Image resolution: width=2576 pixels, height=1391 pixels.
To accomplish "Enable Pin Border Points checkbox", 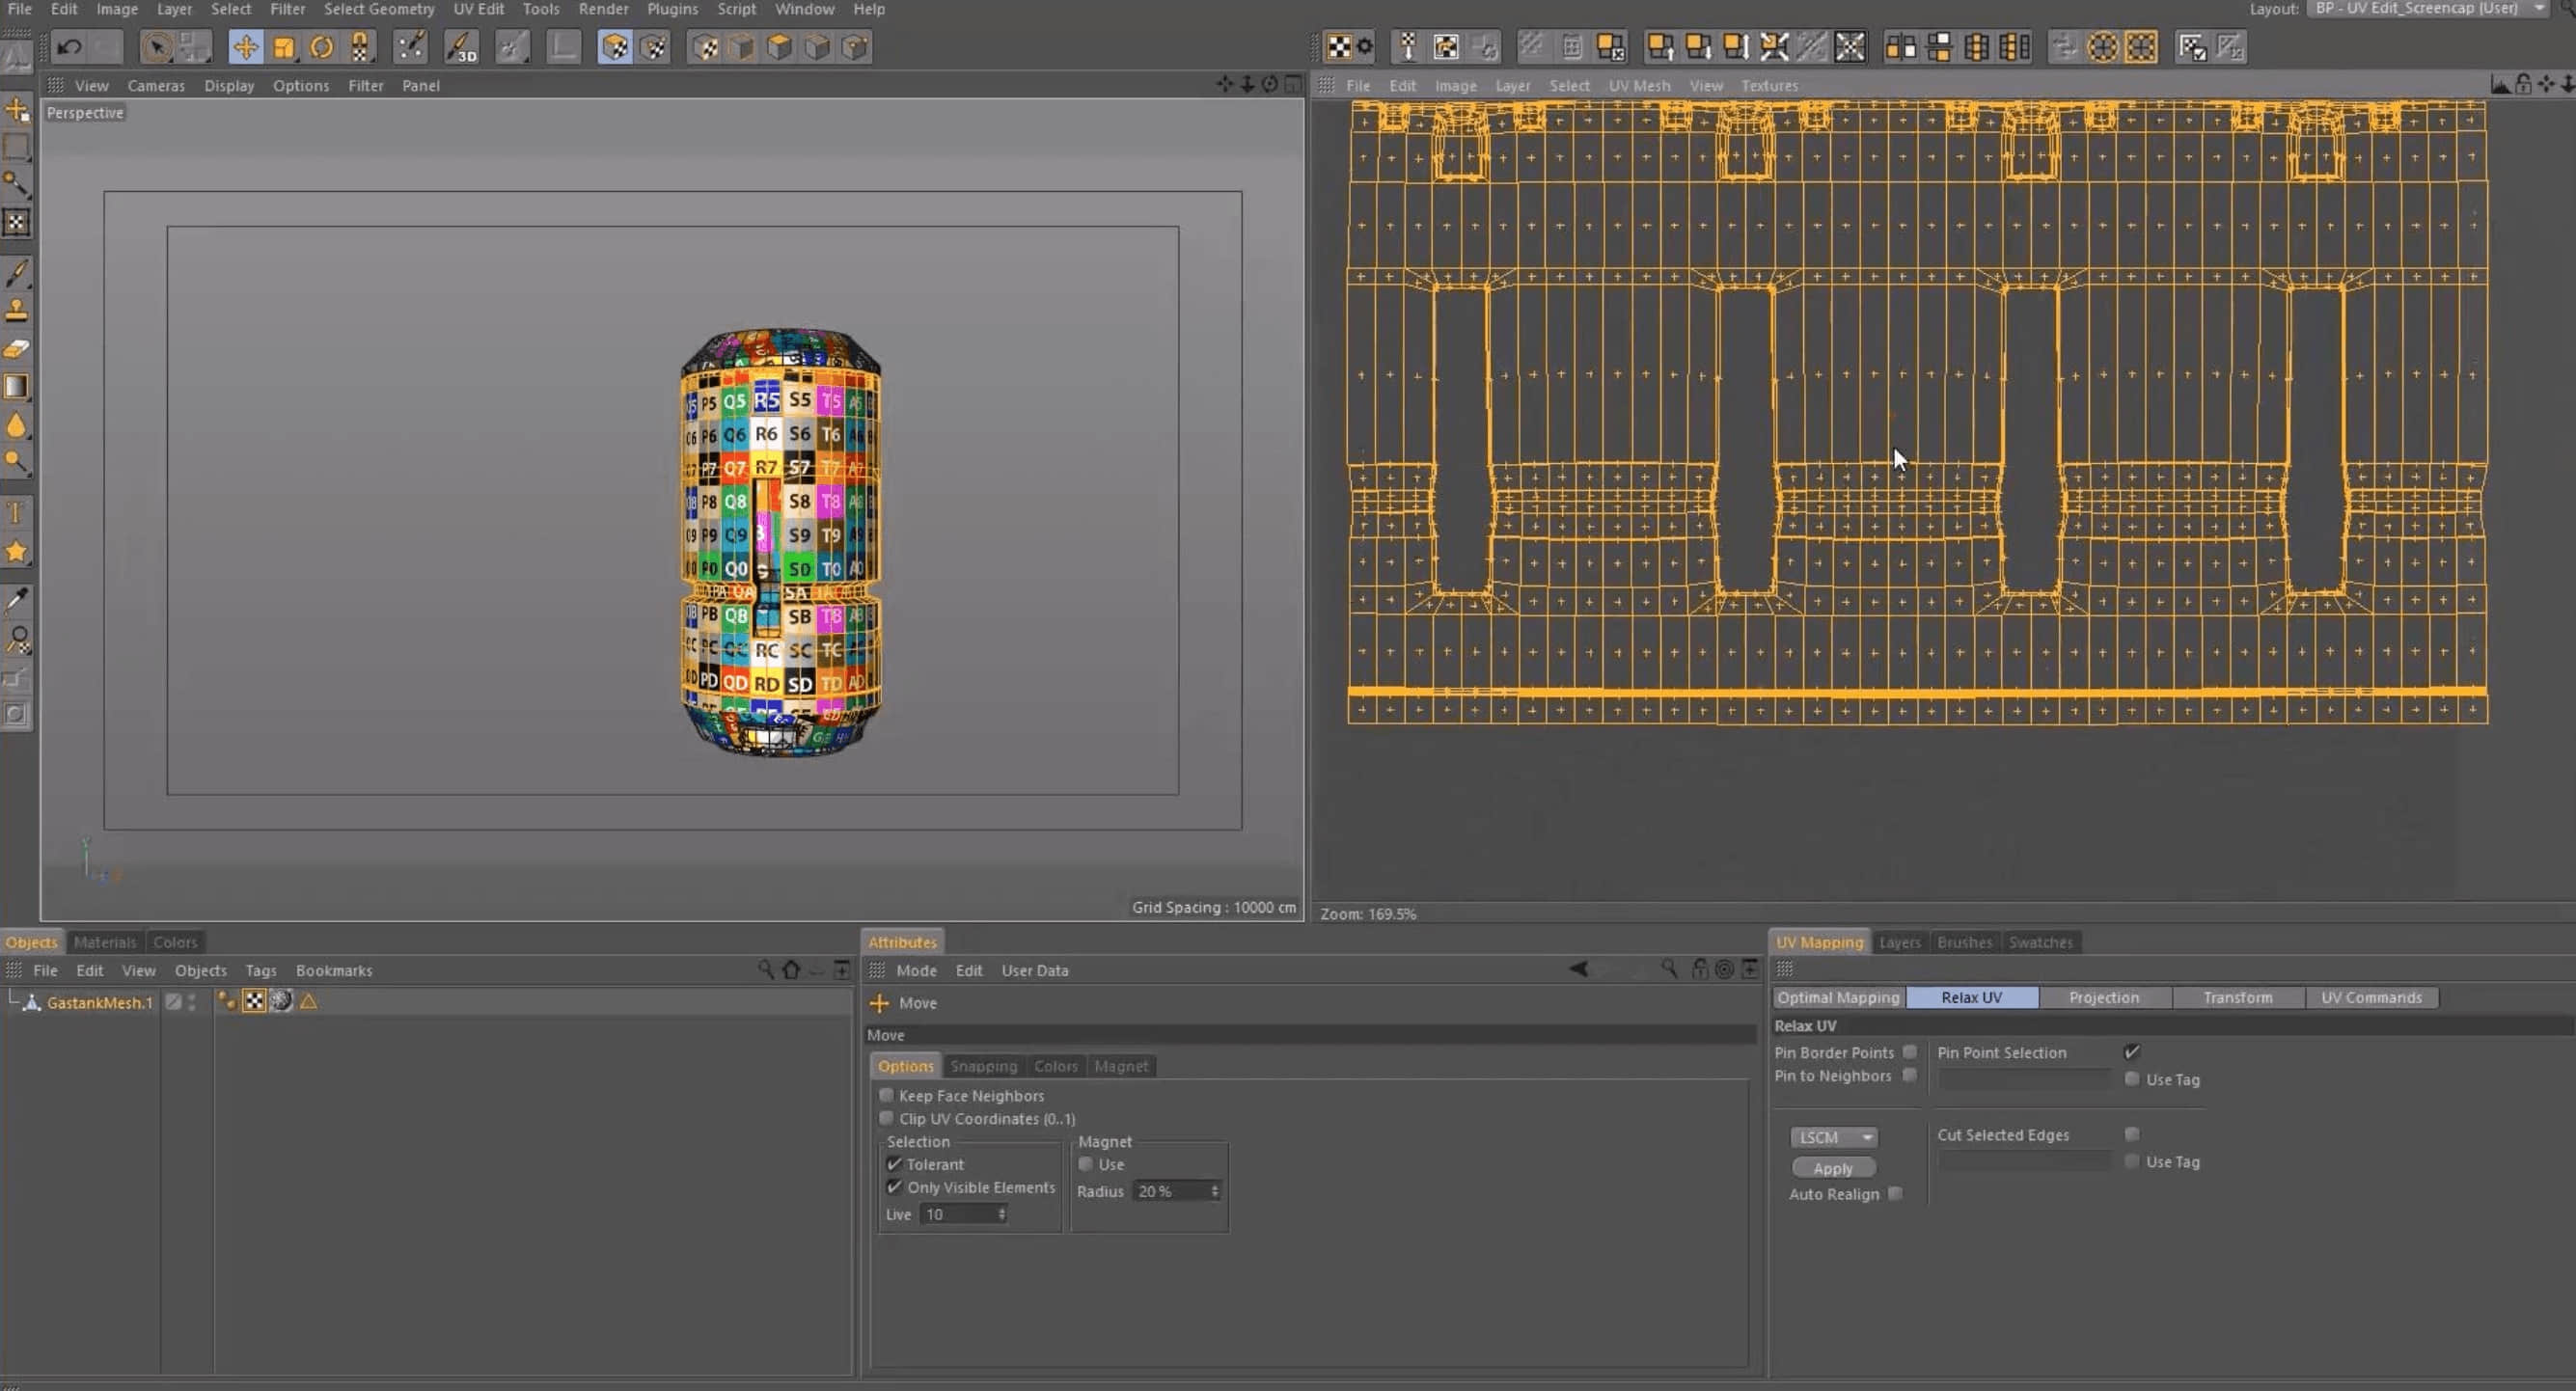I will coord(1910,1052).
